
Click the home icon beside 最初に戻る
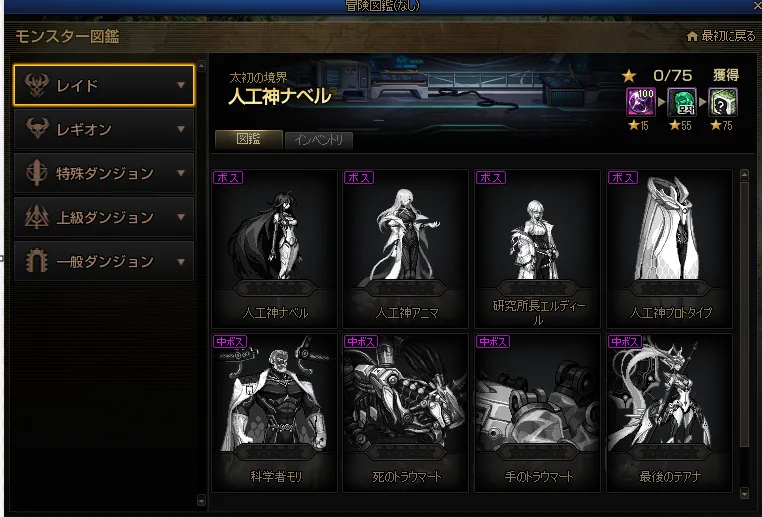point(692,36)
